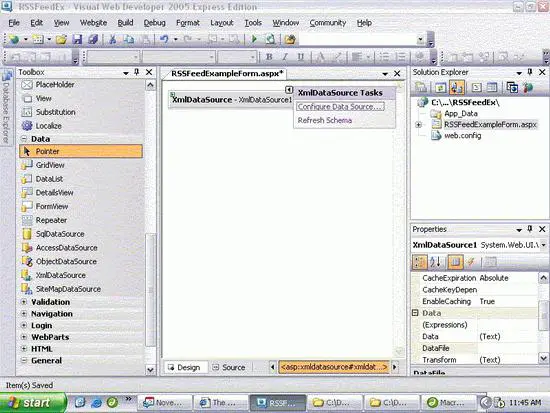Open the Debug menu
The image size is (550, 413).
(x=154, y=23)
